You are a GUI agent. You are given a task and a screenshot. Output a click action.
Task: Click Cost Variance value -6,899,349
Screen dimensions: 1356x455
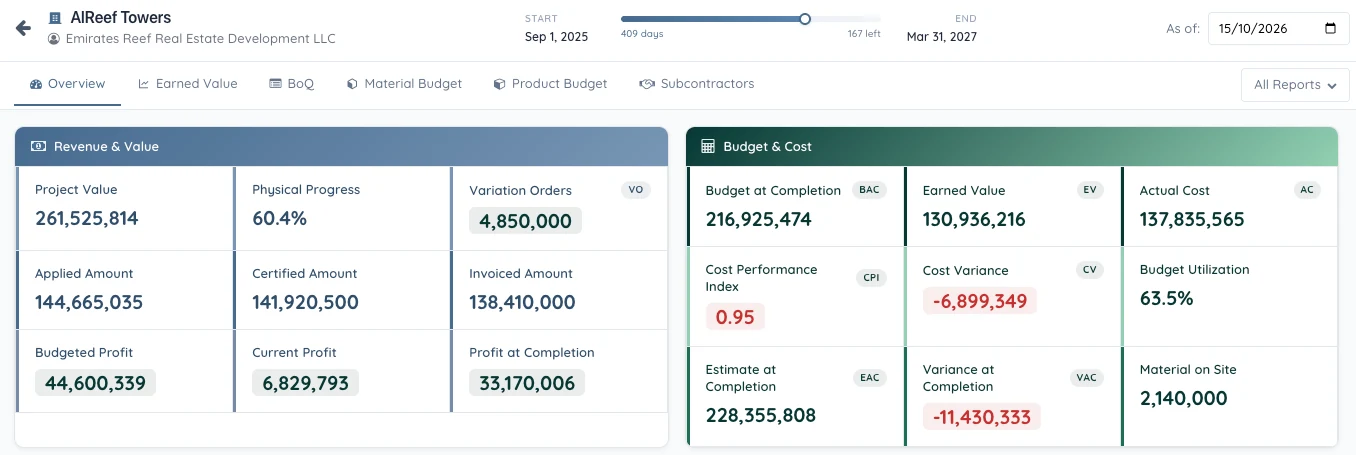[980, 300]
